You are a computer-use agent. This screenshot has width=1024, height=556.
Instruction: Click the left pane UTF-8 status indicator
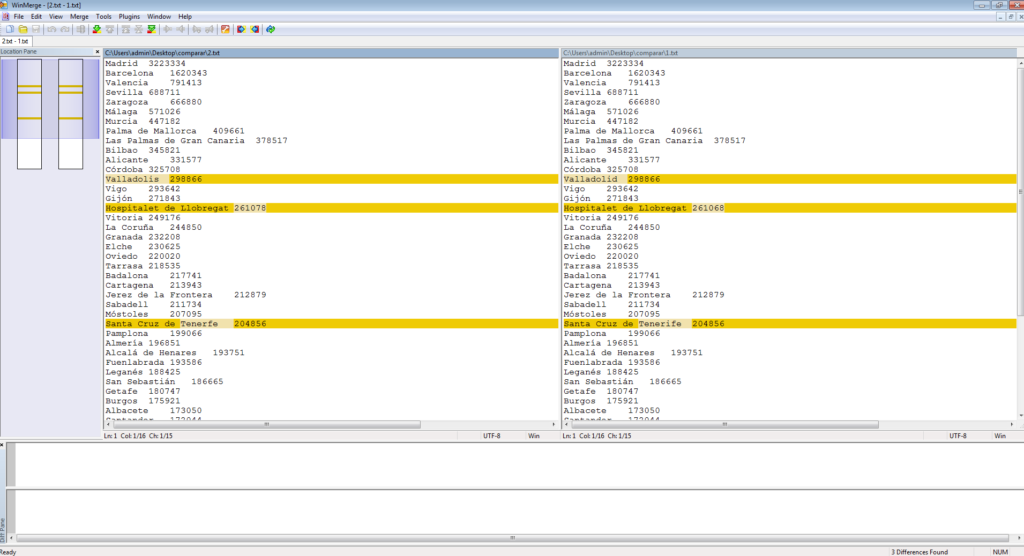tap(491, 436)
